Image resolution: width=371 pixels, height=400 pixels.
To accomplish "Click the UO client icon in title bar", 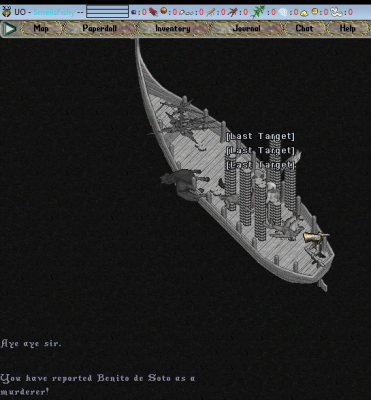I will point(6,12).
